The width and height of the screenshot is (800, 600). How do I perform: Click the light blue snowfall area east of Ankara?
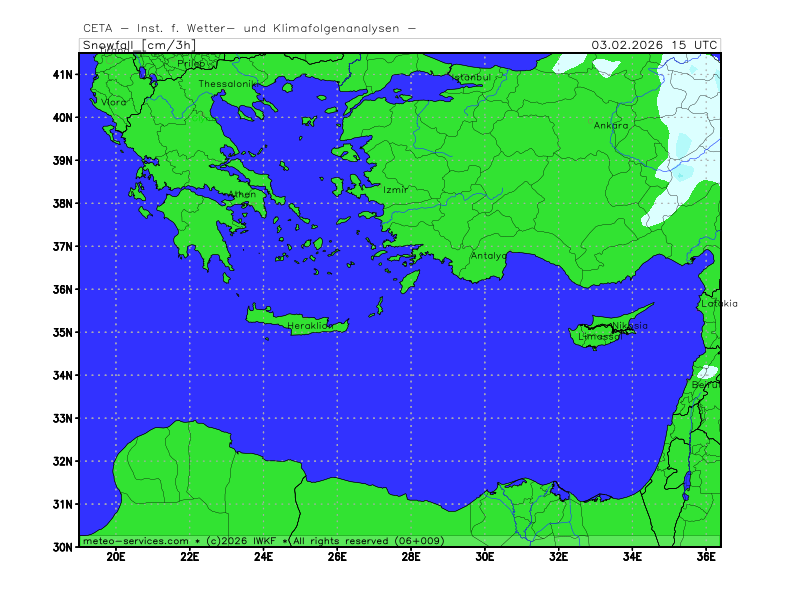point(684,150)
